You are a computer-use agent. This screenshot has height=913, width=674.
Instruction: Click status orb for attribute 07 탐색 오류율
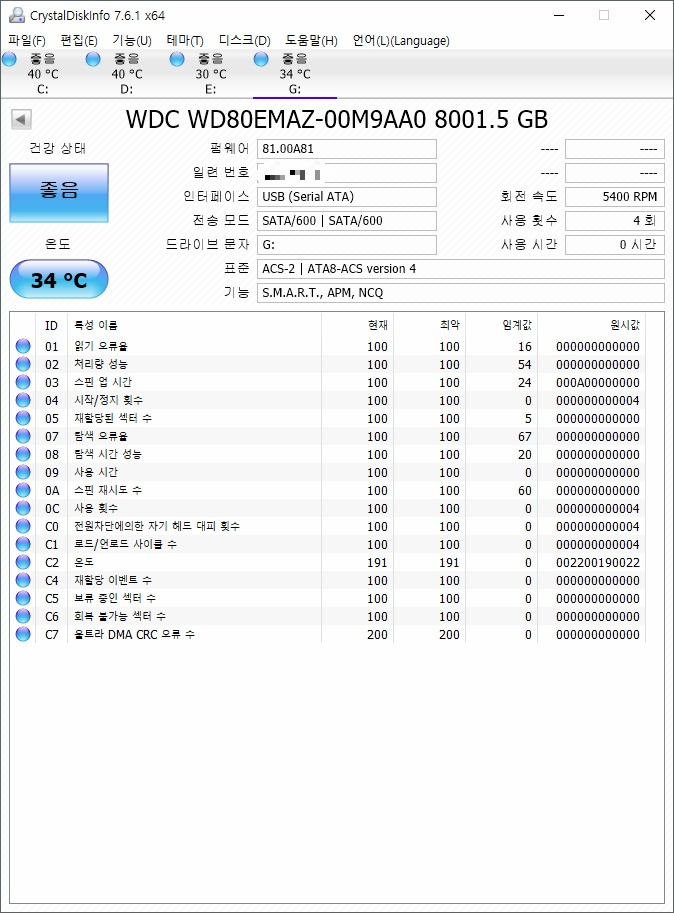tap(23, 436)
